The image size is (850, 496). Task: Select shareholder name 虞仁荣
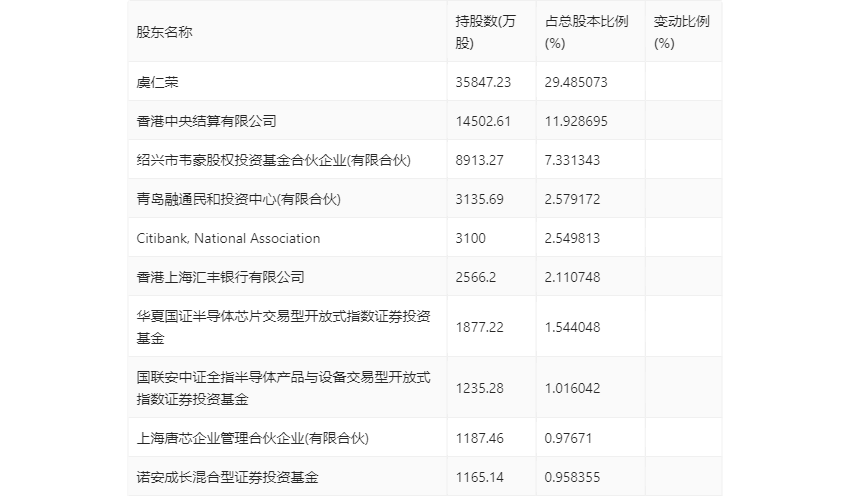click(x=157, y=82)
